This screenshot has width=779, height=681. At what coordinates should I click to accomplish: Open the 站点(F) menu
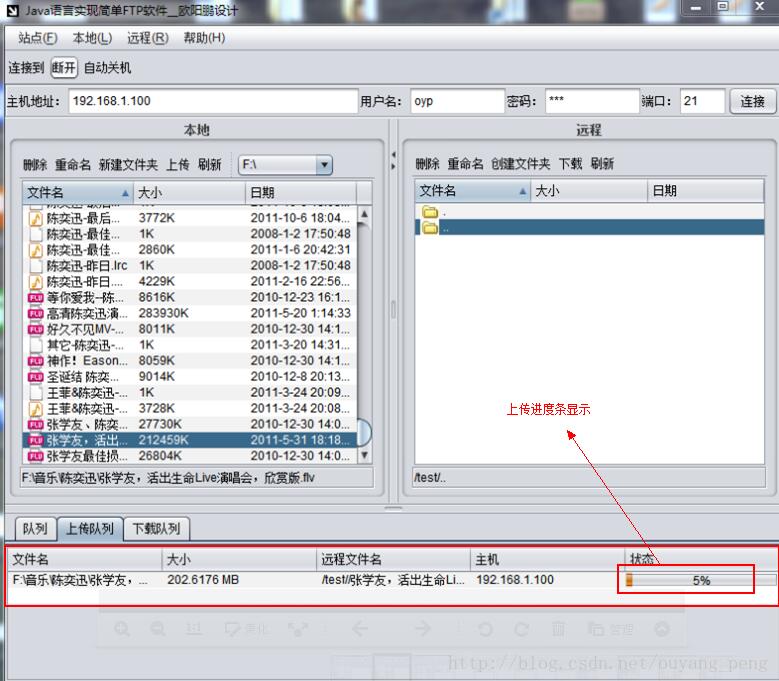tap(37, 38)
